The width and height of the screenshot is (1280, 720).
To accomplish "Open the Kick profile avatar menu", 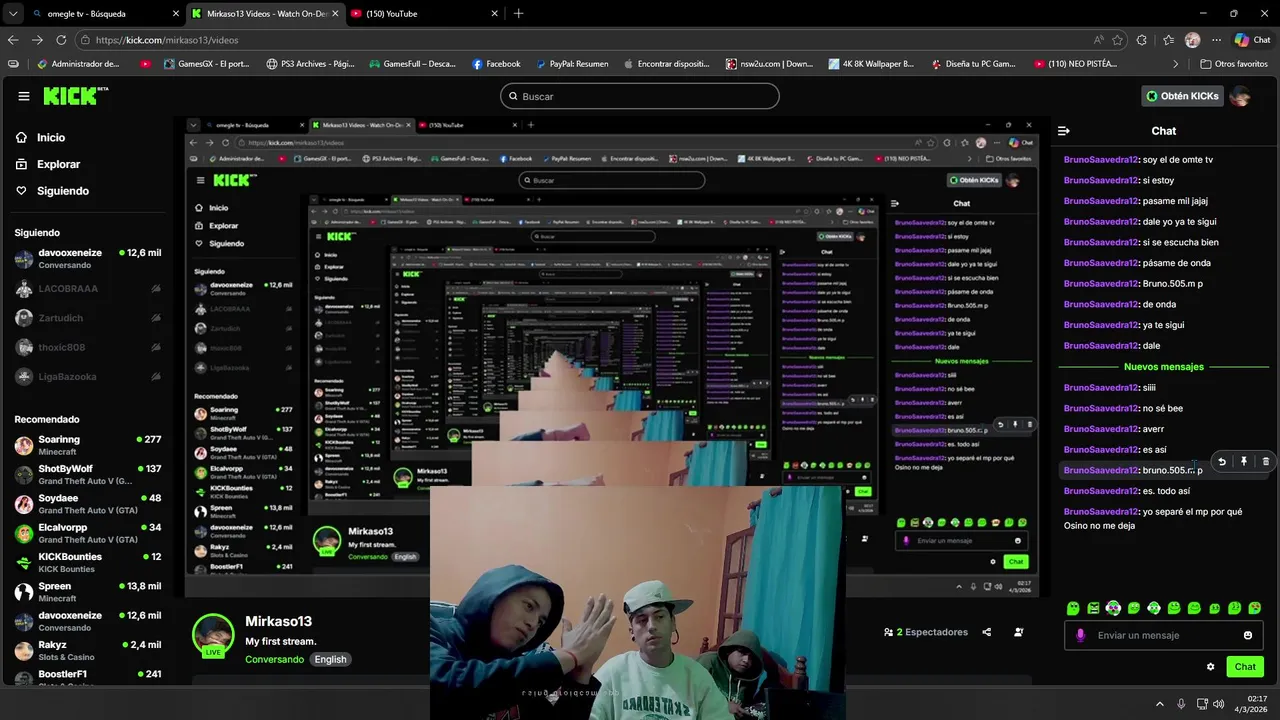I will tap(1240, 96).
